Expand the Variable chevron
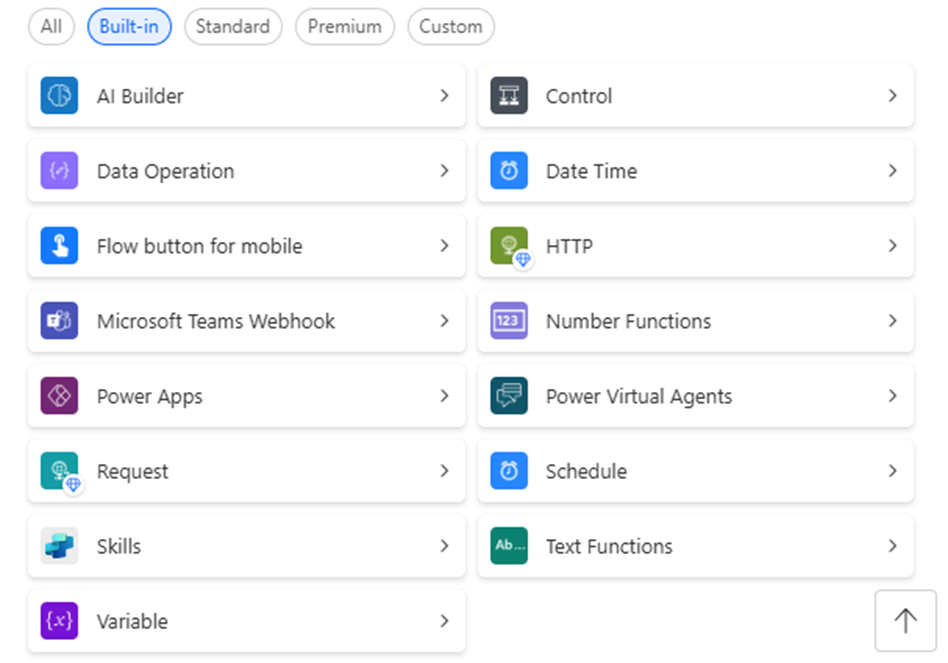Screen dimensions: 948x663 click(x=444, y=620)
